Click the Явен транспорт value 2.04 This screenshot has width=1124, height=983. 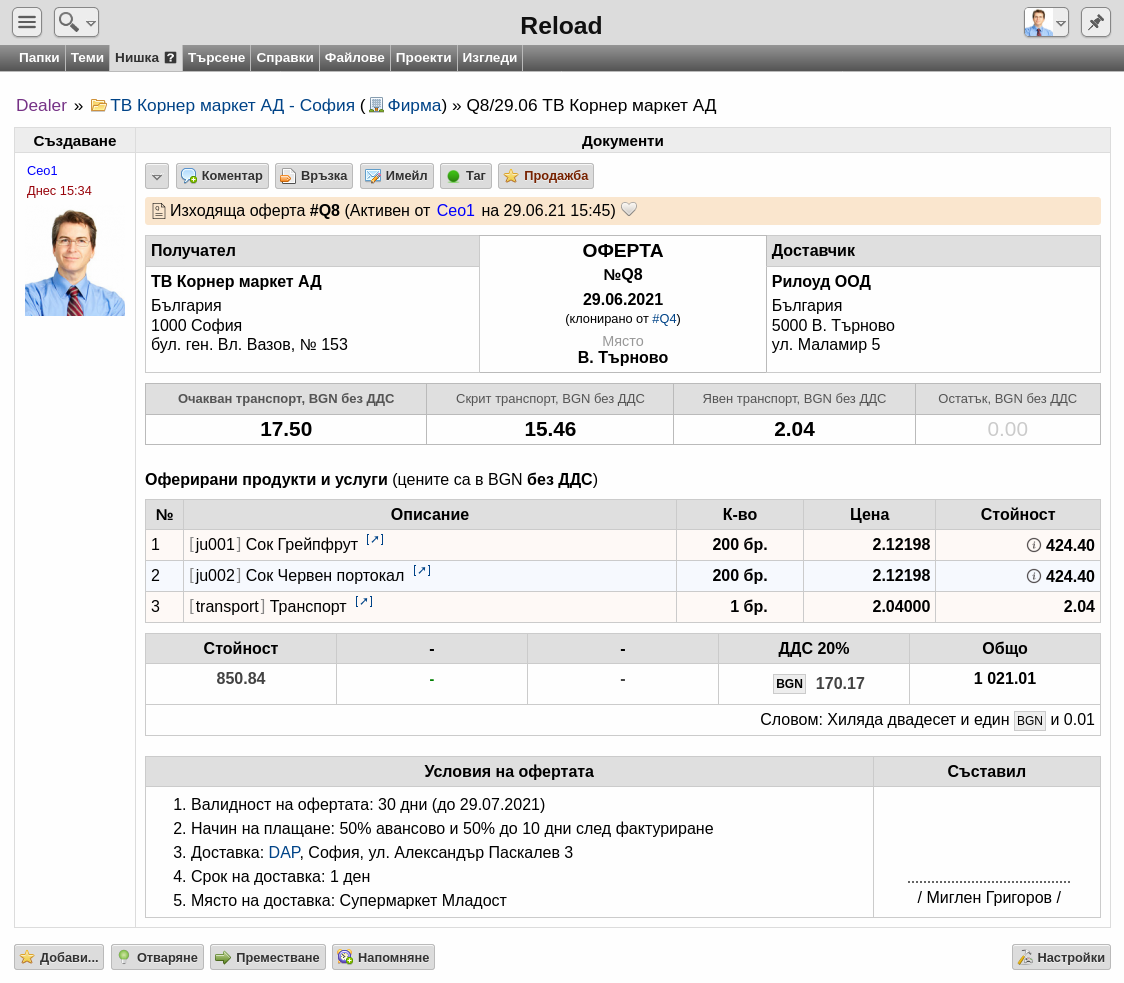[x=794, y=429]
